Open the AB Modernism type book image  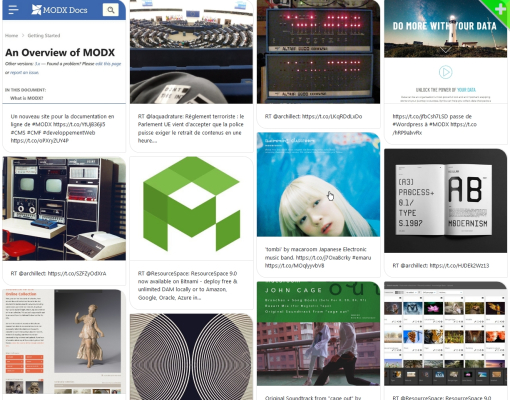(x=446, y=201)
